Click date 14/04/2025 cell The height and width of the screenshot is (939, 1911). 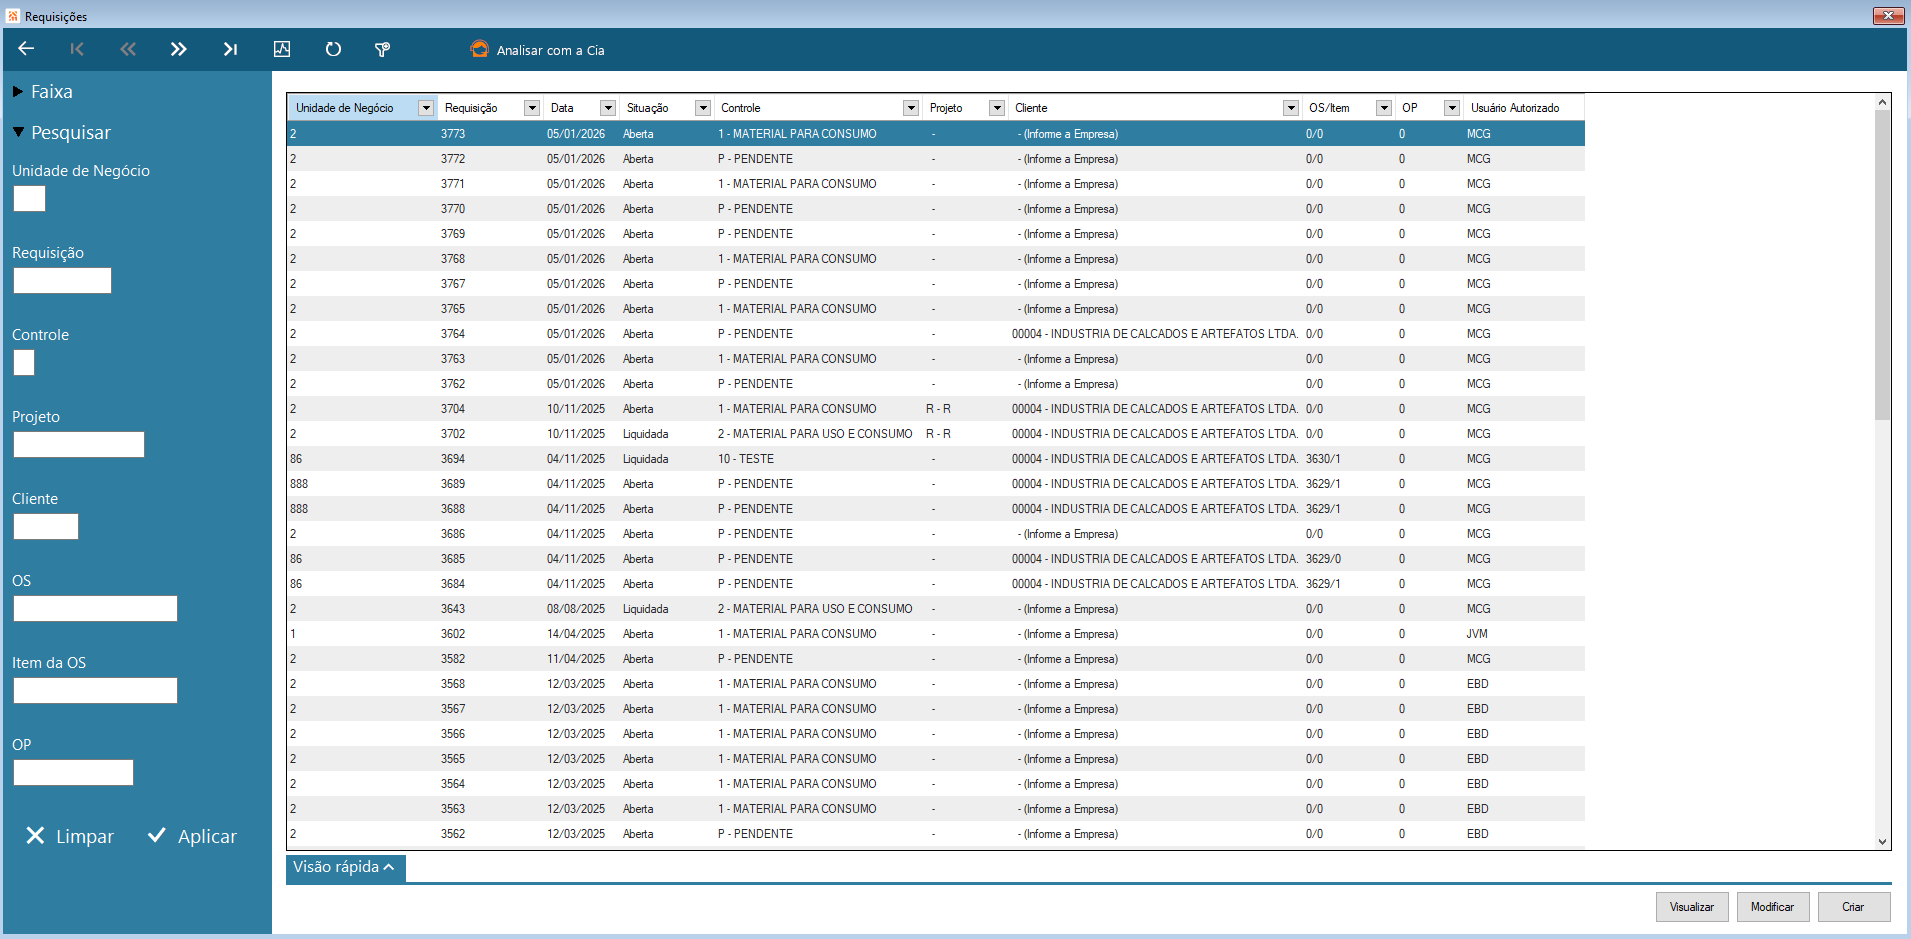(x=576, y=634)
